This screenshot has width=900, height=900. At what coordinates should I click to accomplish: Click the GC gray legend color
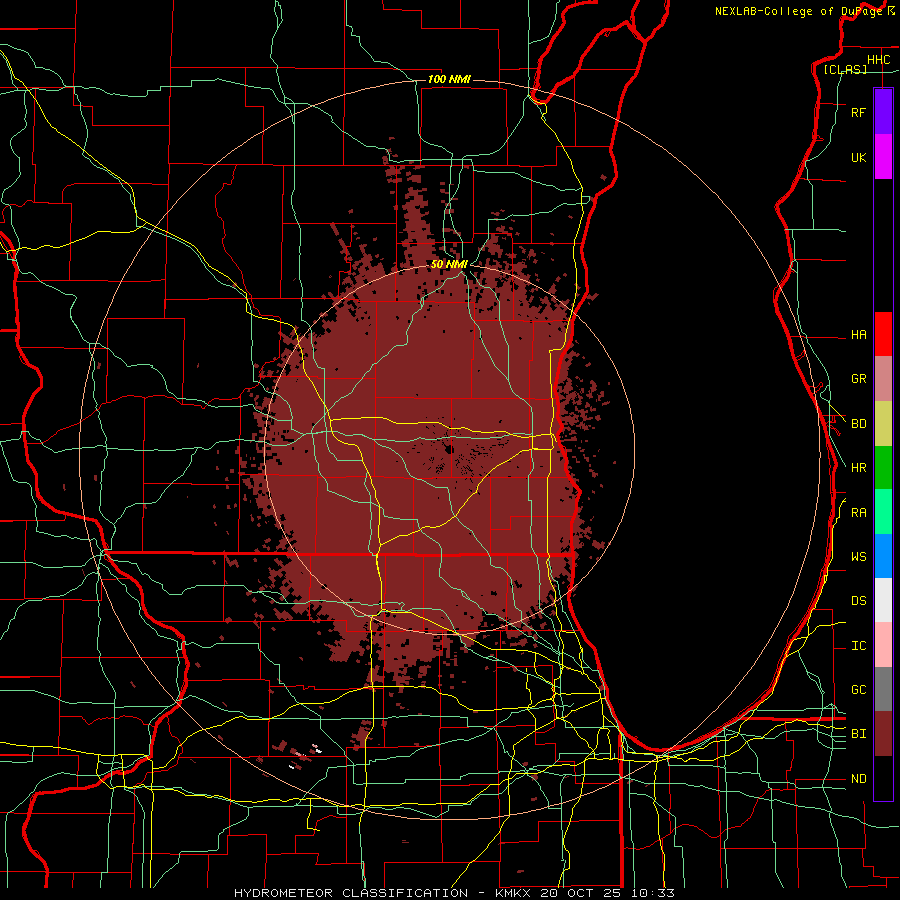coord(883,689)
